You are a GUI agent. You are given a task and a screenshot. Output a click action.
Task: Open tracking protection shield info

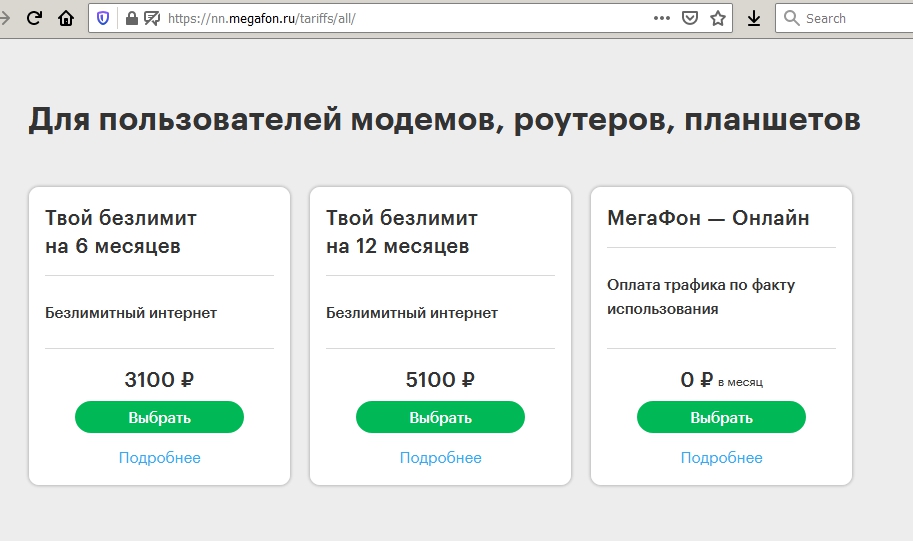[103, 18]
